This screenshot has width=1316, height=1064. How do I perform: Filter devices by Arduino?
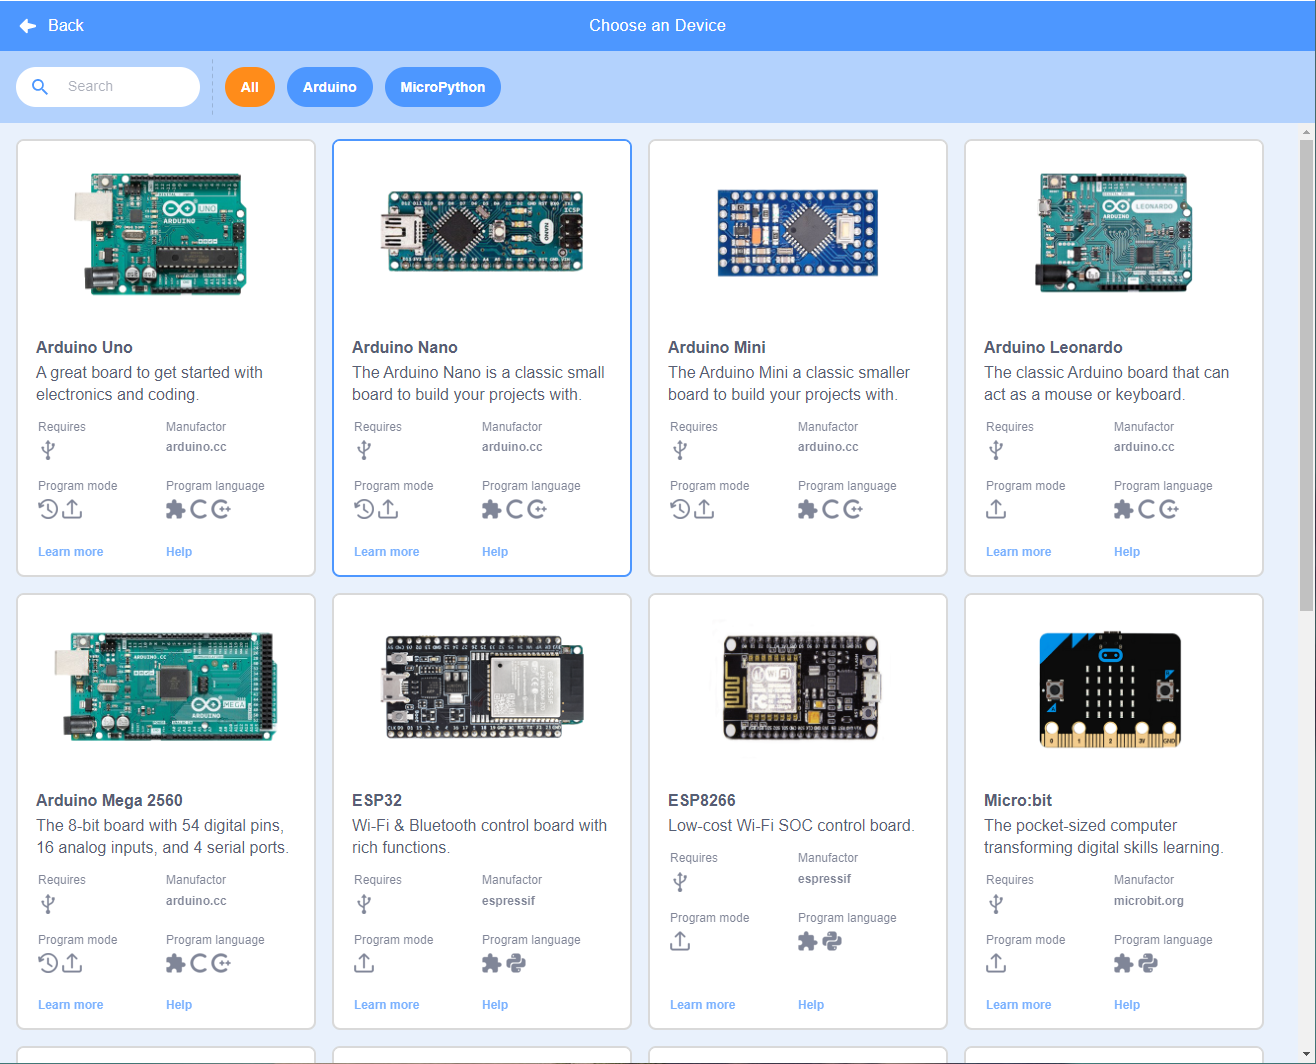click(x=330, y=87)
